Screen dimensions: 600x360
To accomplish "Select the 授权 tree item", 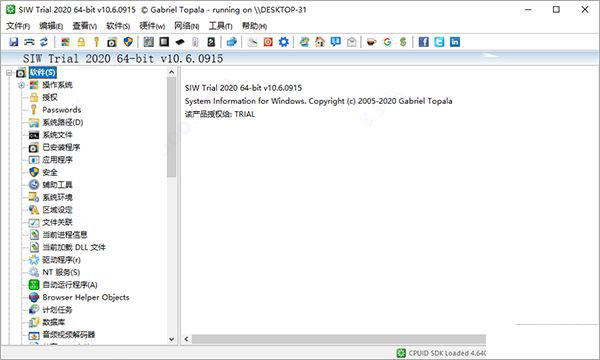I will coord(50,97).
